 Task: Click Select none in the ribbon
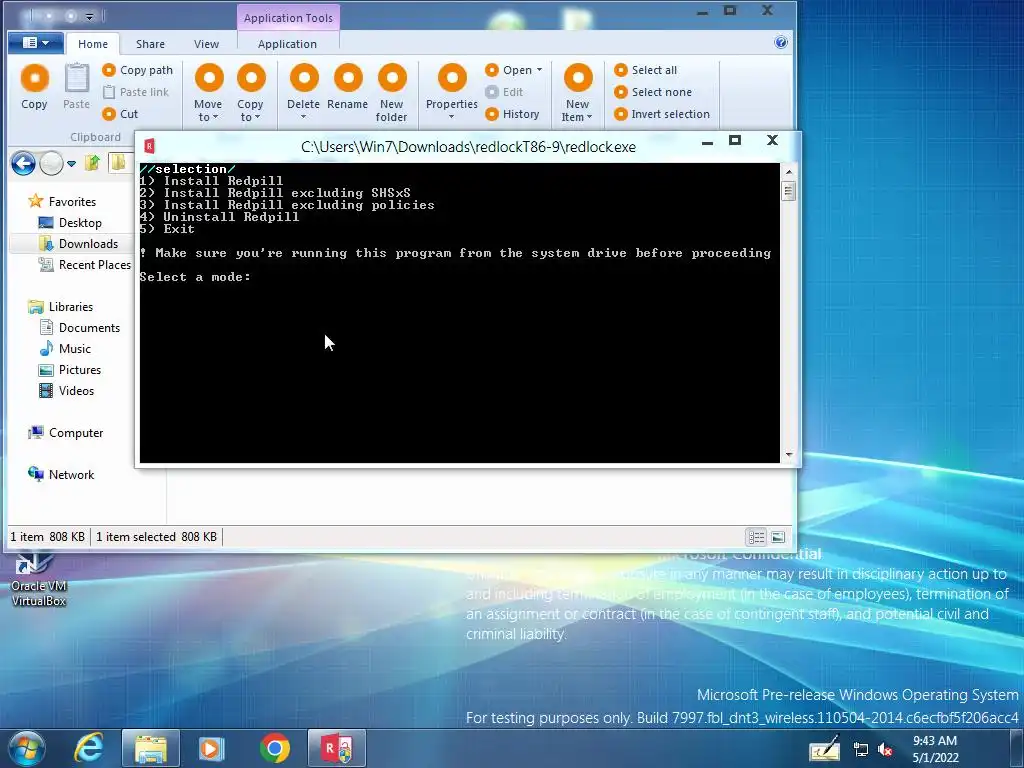point(653,92)
